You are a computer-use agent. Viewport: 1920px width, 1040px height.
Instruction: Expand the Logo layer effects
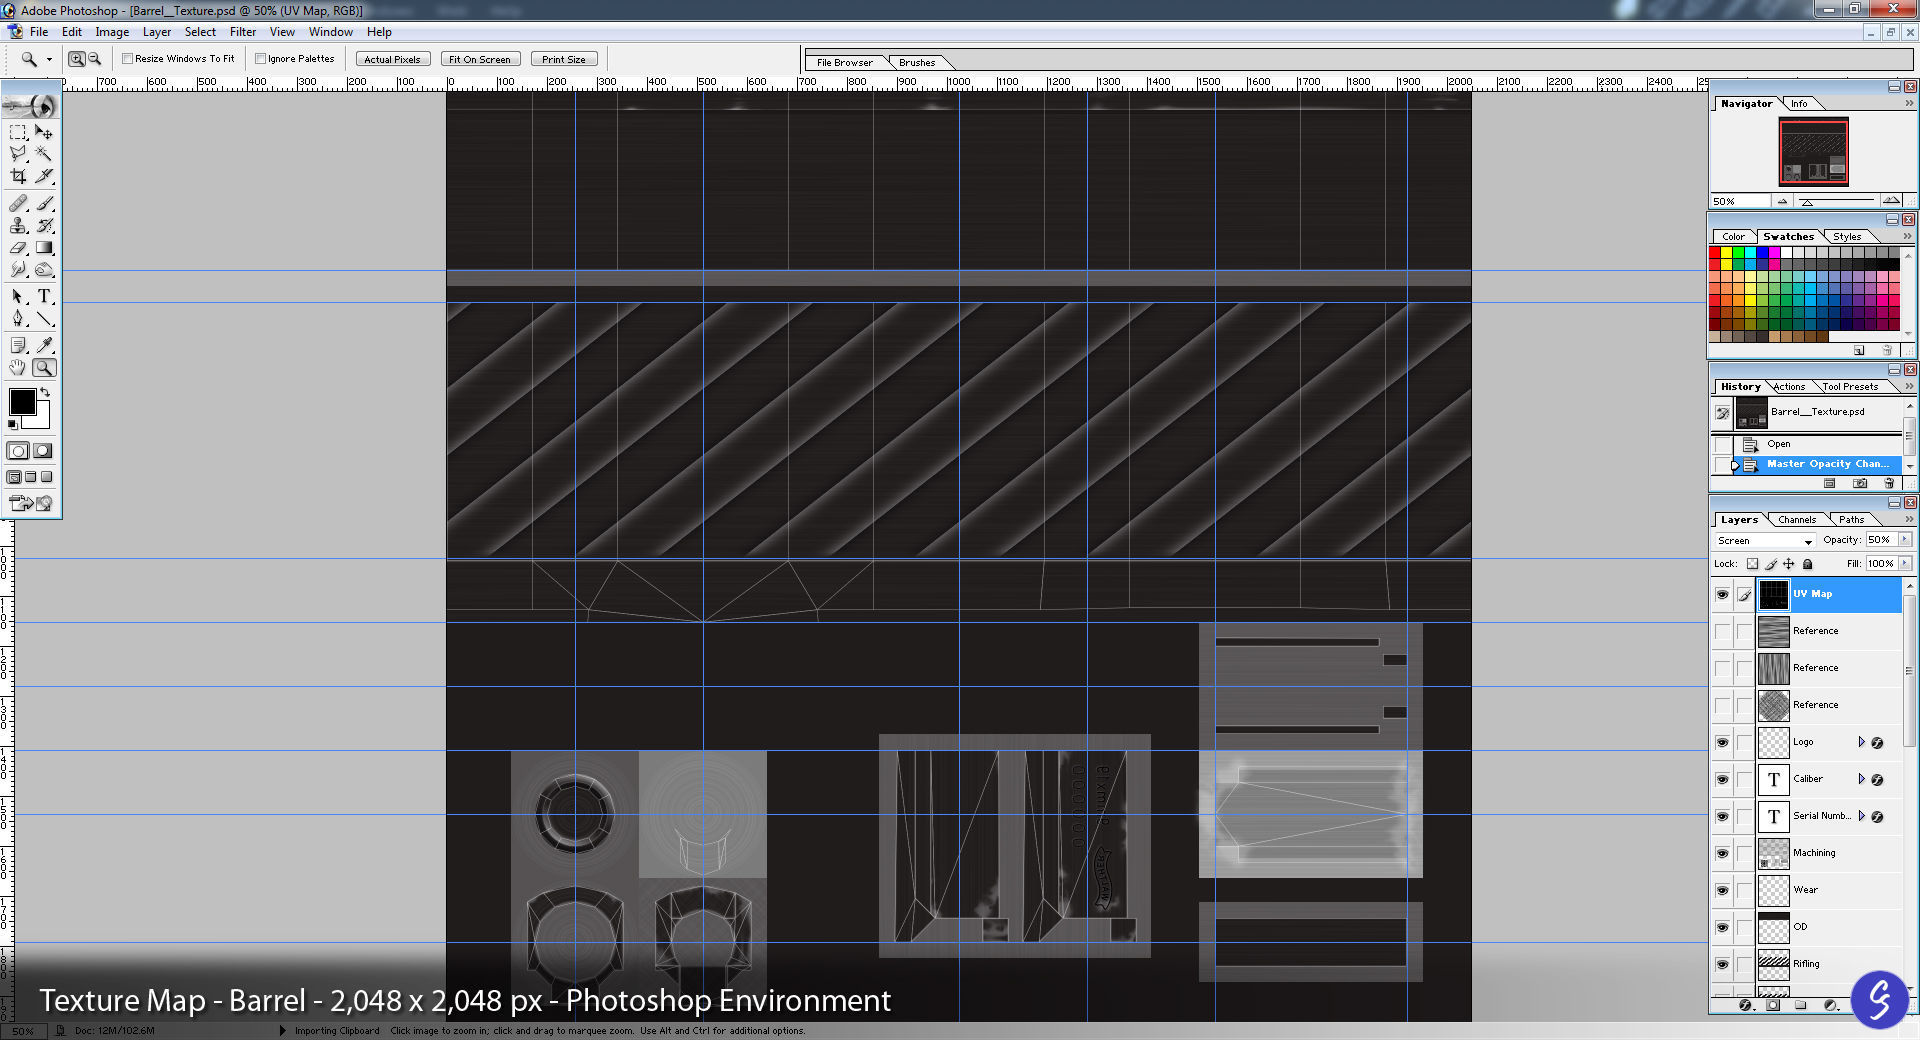(1861, 742)
